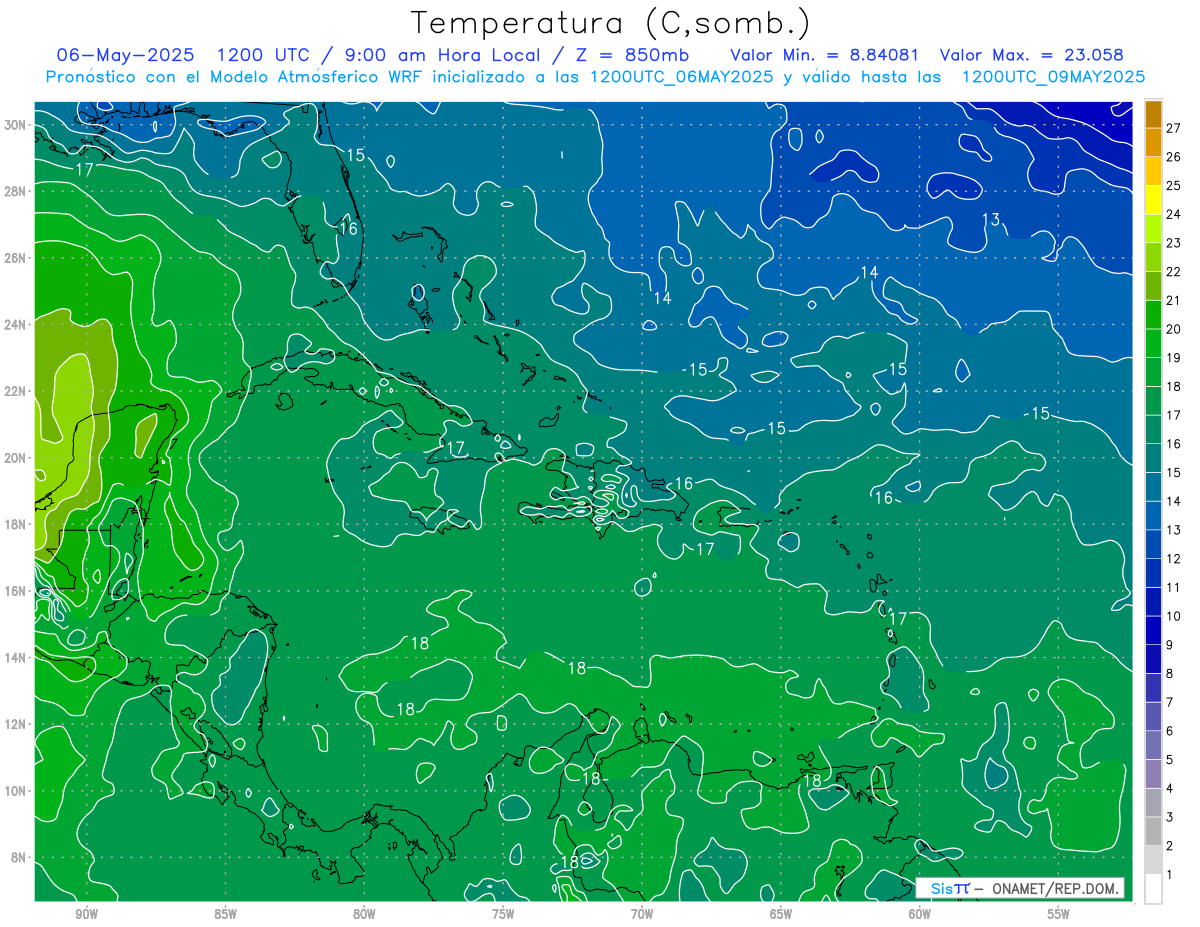Click the 'Sisπ' logo text
This screenshot has height=927, width=1200.
click(x=949, y=888)
